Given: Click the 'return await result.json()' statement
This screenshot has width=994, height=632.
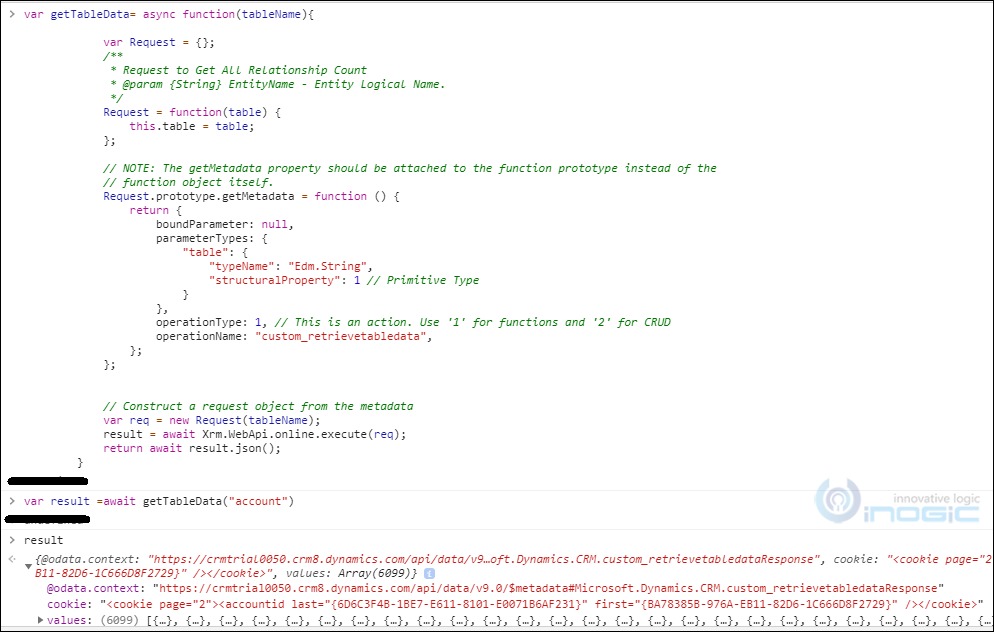Looking at the screenshot, I should 192,448.
